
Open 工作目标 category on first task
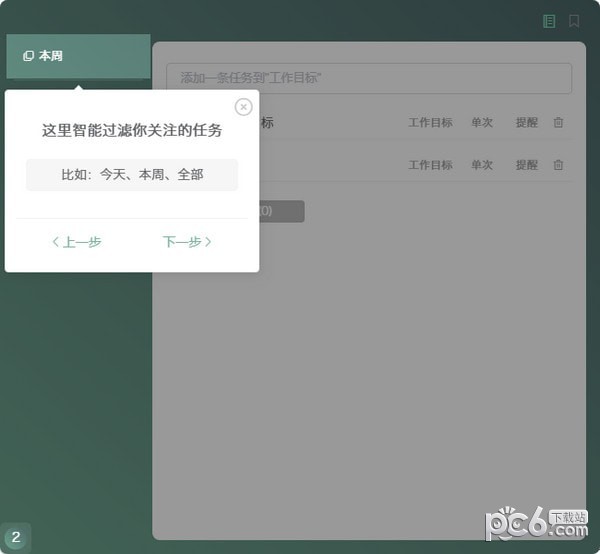(430, 123)
